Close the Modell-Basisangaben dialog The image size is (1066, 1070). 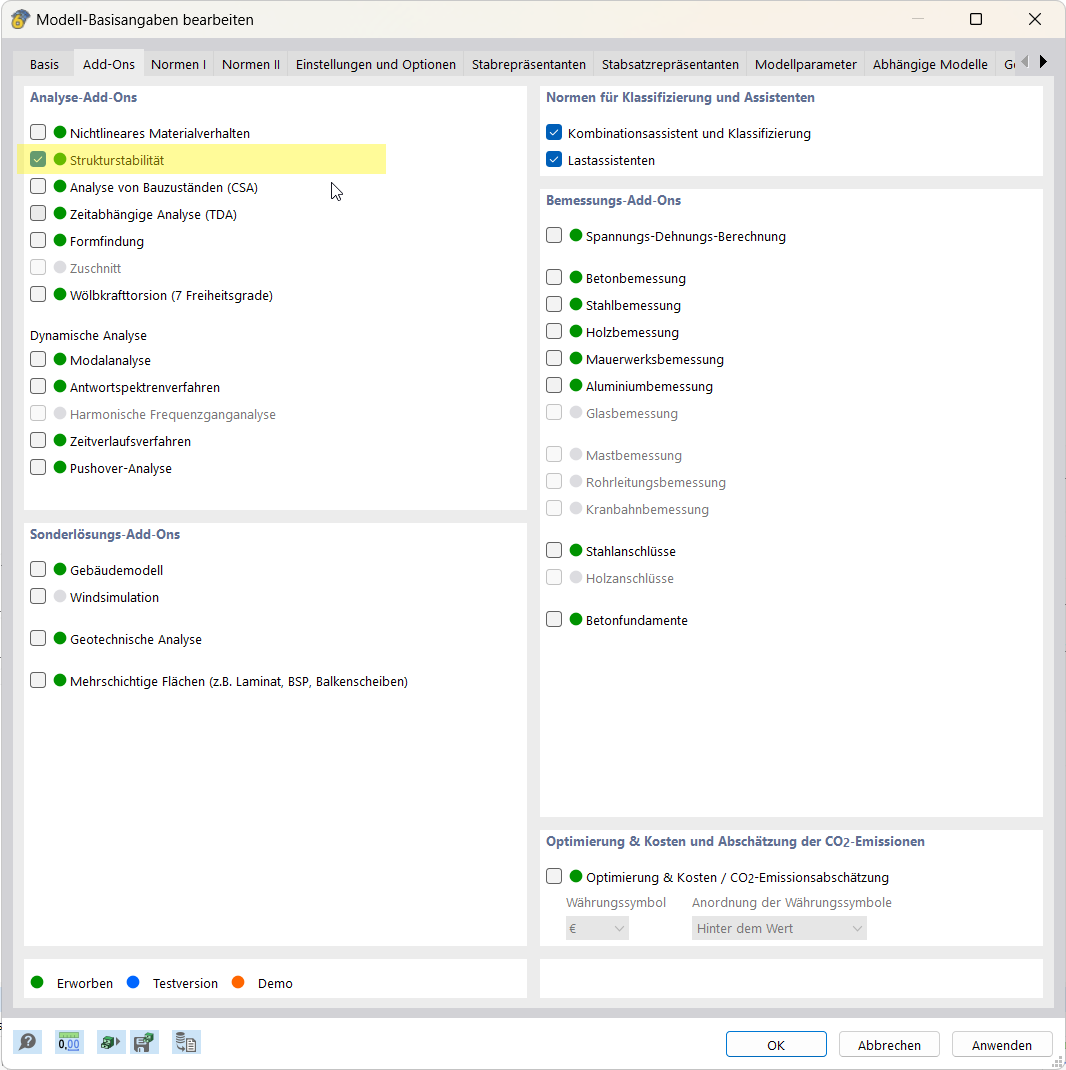point(1035,19)
